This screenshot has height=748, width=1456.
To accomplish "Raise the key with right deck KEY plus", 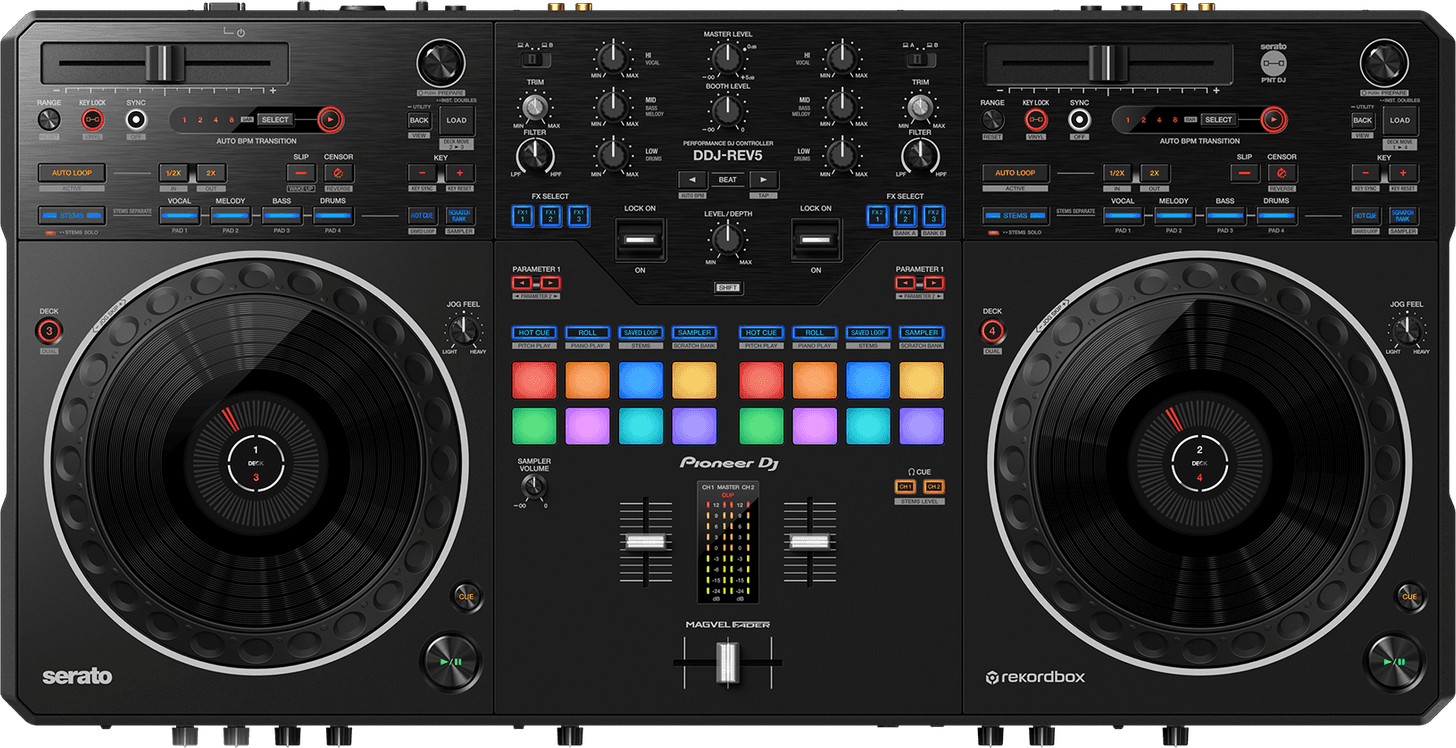I will coord(1404,173).
